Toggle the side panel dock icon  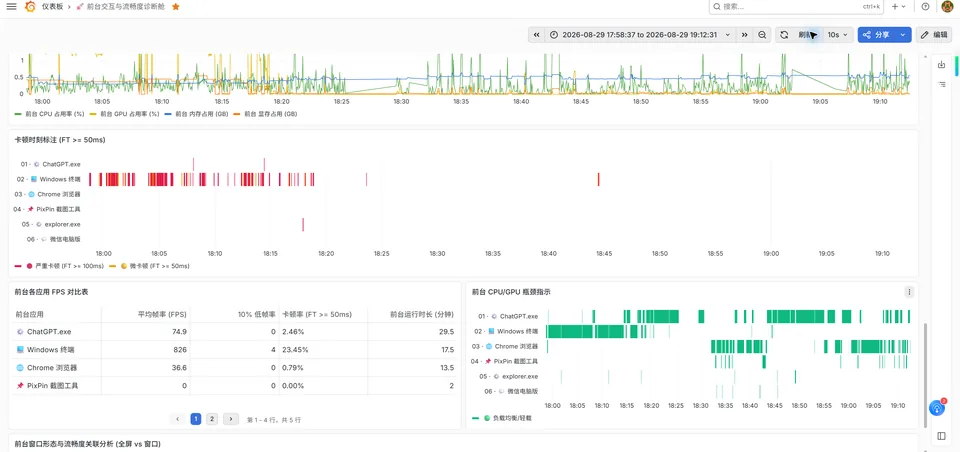tap(942, 436)
